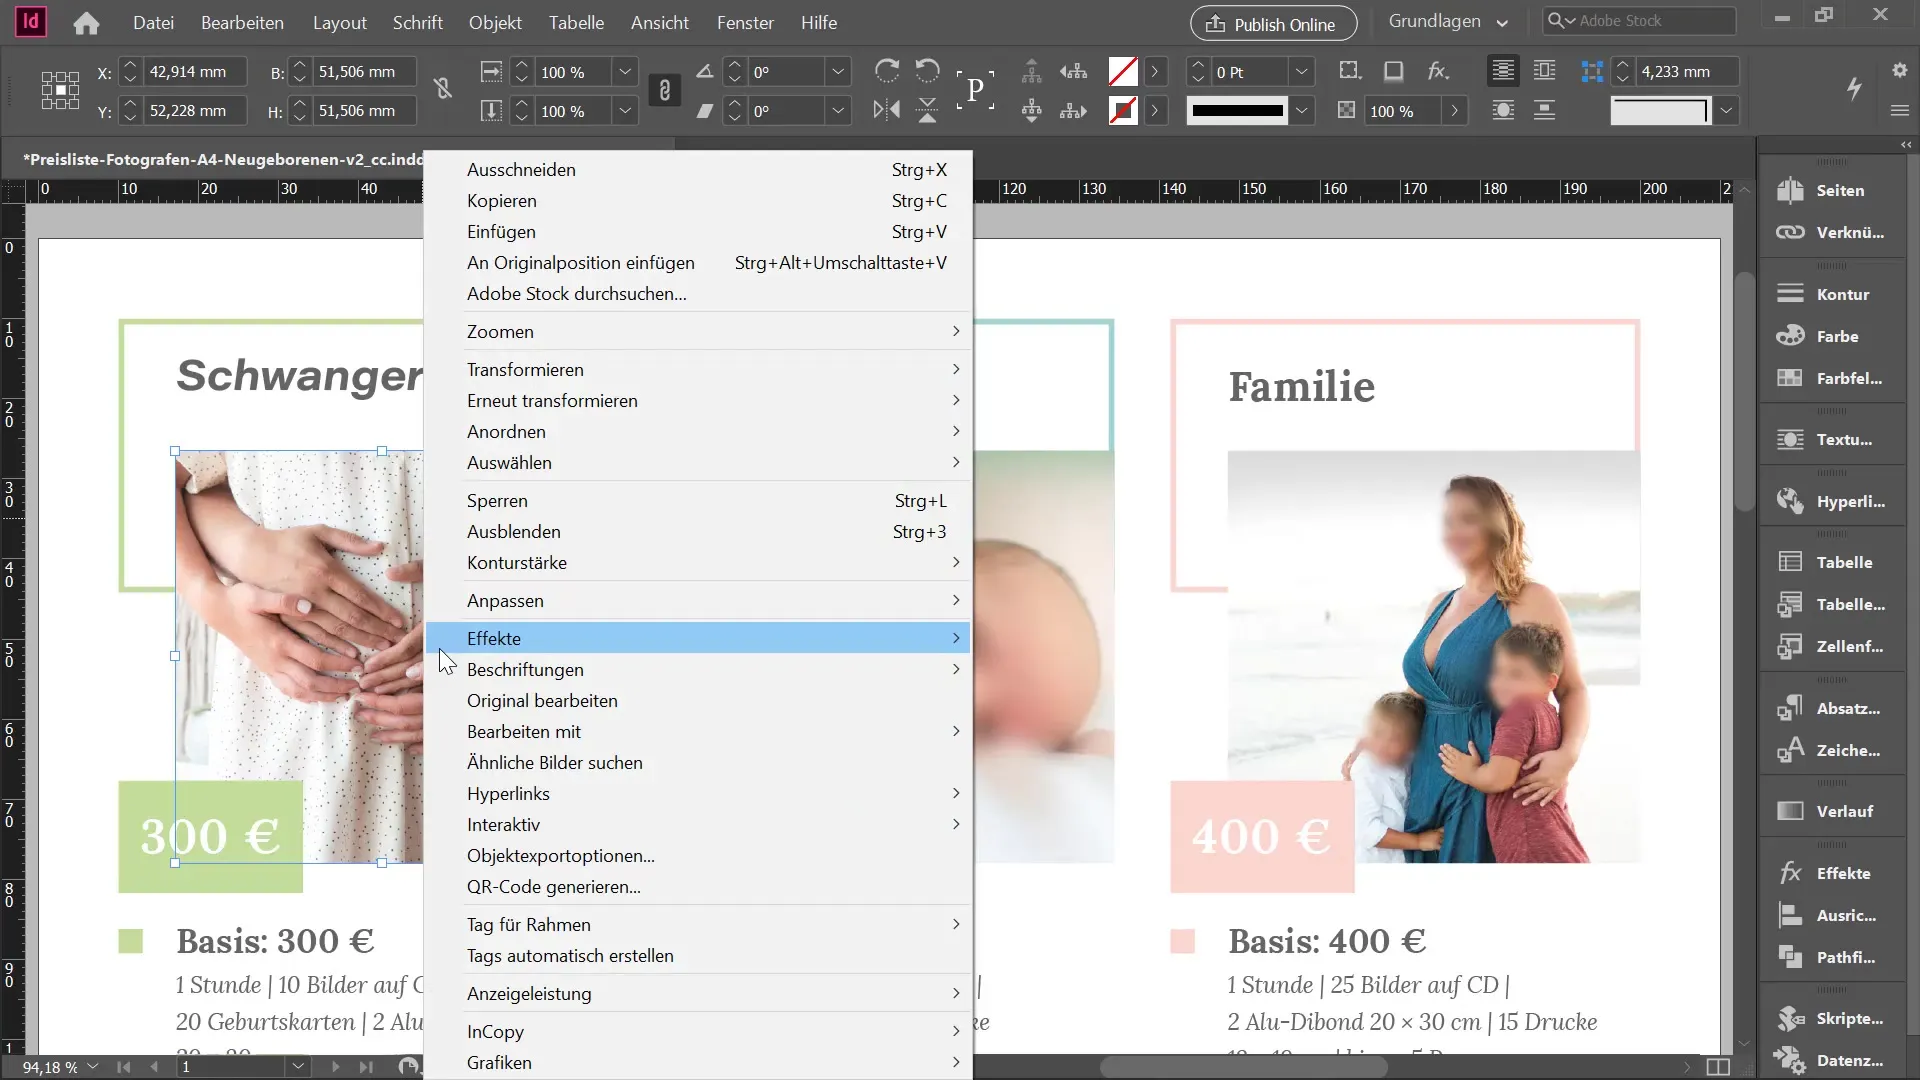Screen dimensions: 1920x1080
Task: Select Sperren in the context menu
Action: (698, 500)
